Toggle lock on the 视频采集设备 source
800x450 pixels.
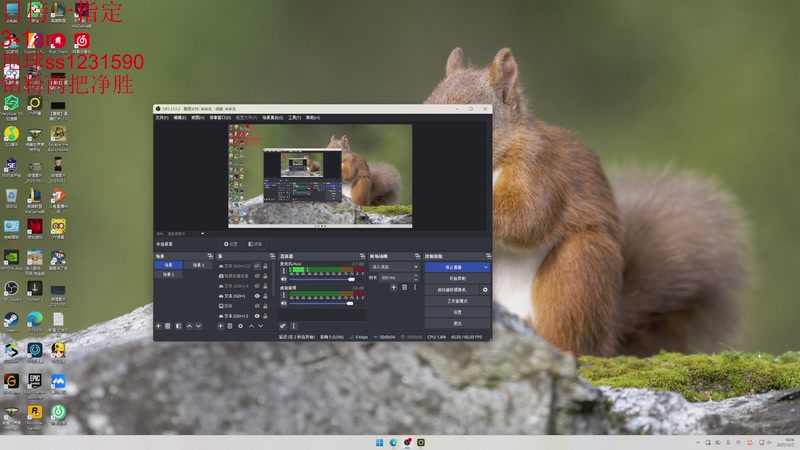tap(265, 276)
